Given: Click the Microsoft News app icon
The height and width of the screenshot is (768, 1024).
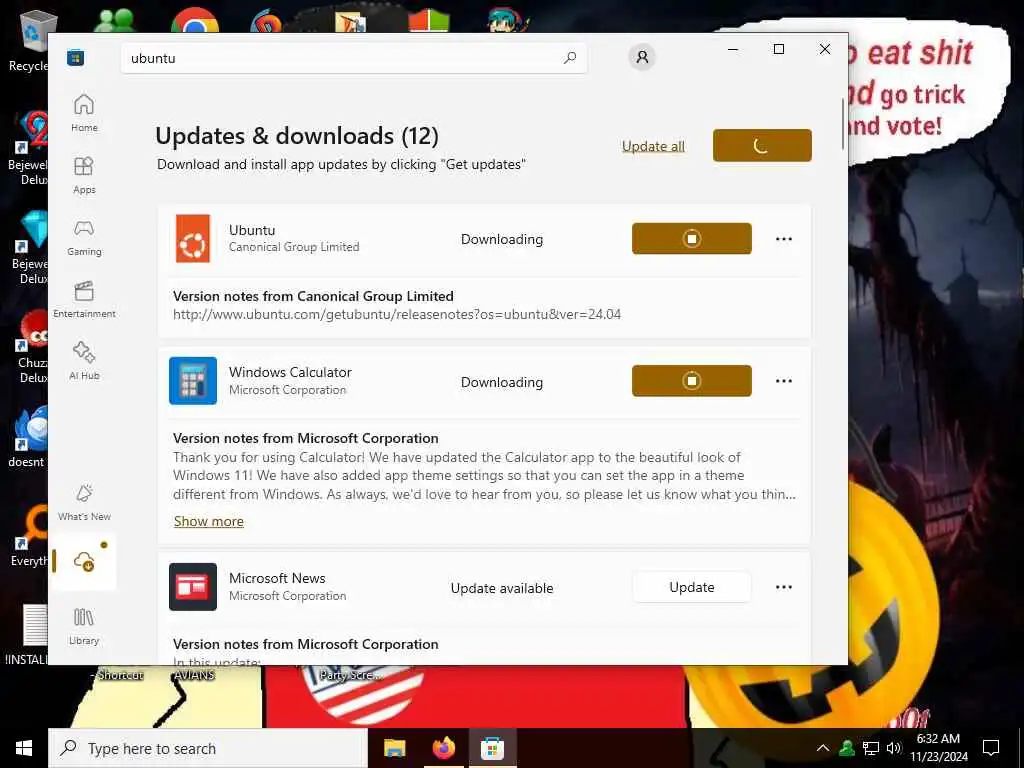Looking at the screenshot, I should [193, 586].
